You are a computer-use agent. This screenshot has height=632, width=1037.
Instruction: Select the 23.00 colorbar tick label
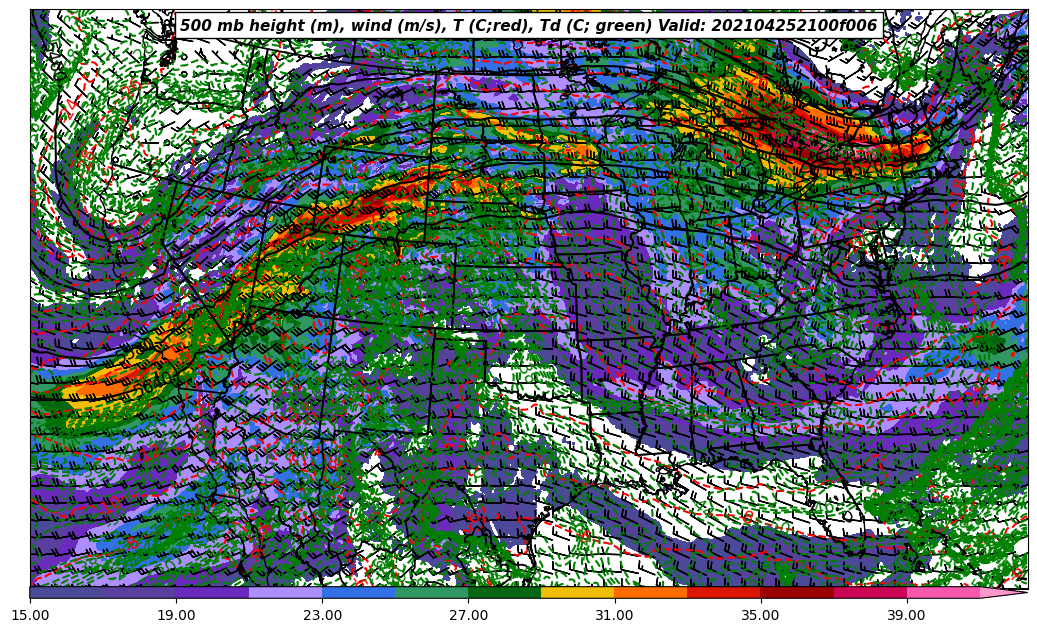click(322, 615)
